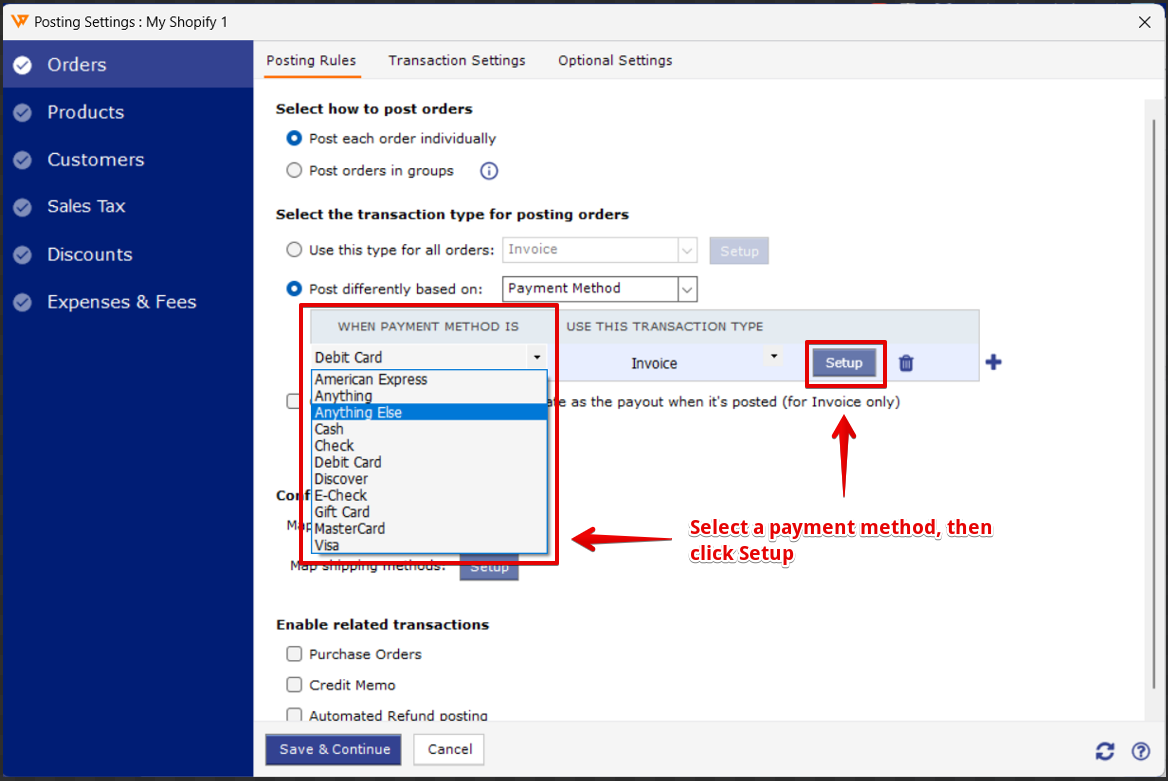Click the vertical scrollbar on the right
Screen dimensions: 1168x781
[x=1153, y=400]
